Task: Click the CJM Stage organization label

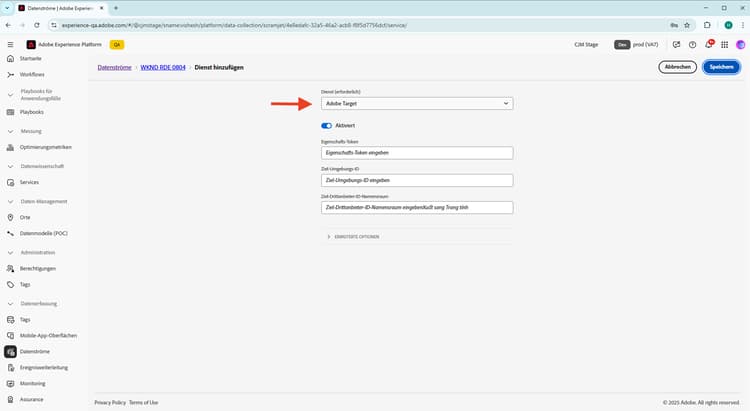Action: coord(586,44)
